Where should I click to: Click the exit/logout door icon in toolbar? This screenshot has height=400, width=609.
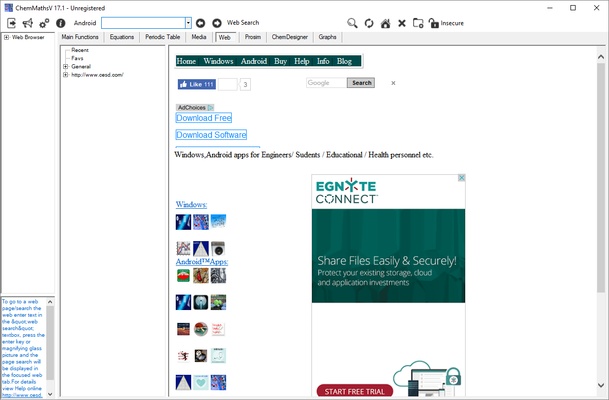(x=12, y=23)
